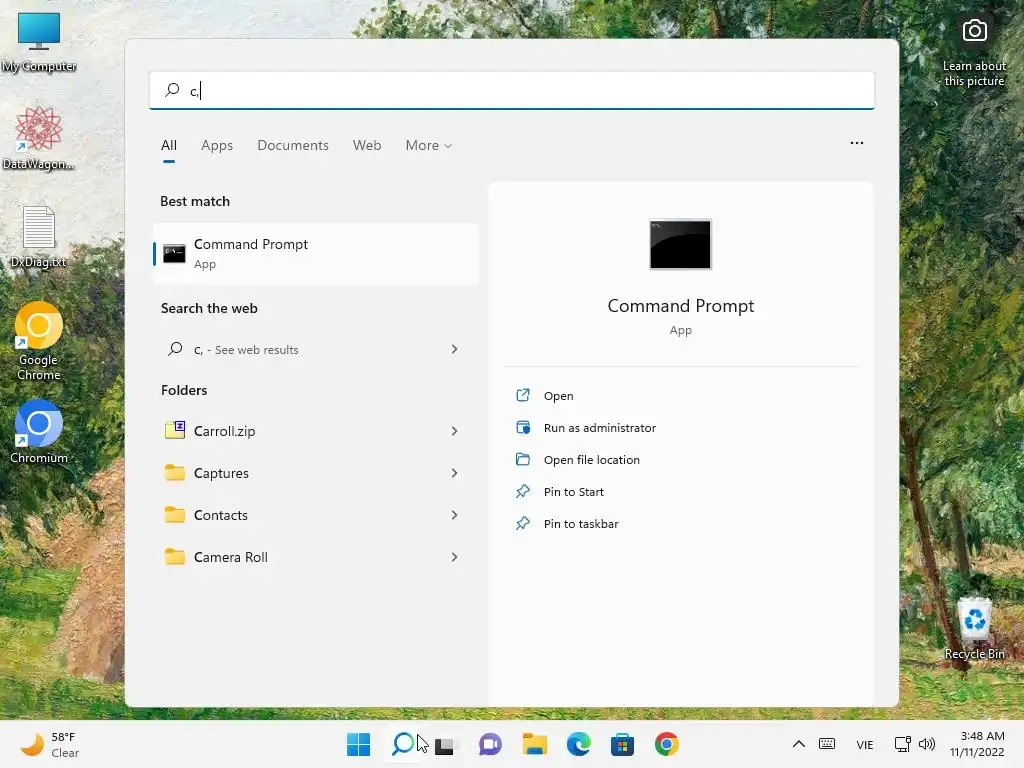Select the DxDiag.txt file icon
Viewport: 1024px width, 768px height.
(x=39, y=236)
